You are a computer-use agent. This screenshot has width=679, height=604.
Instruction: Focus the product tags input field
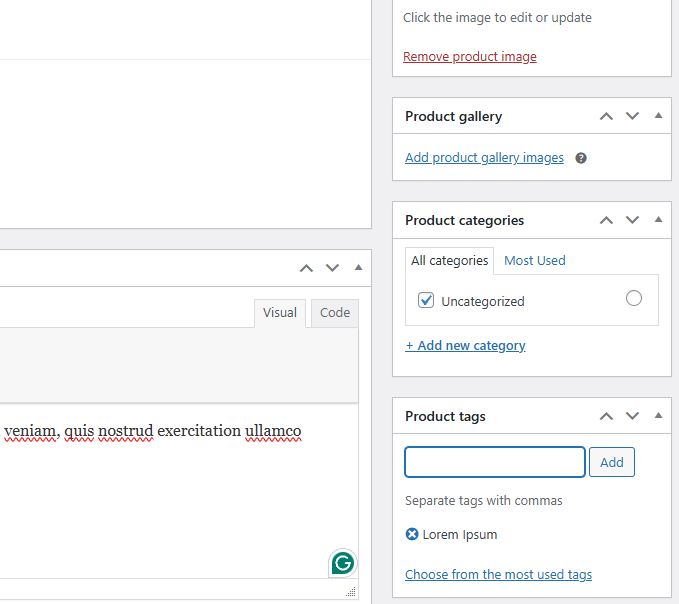pyautogui.click(x=495, y=462)
